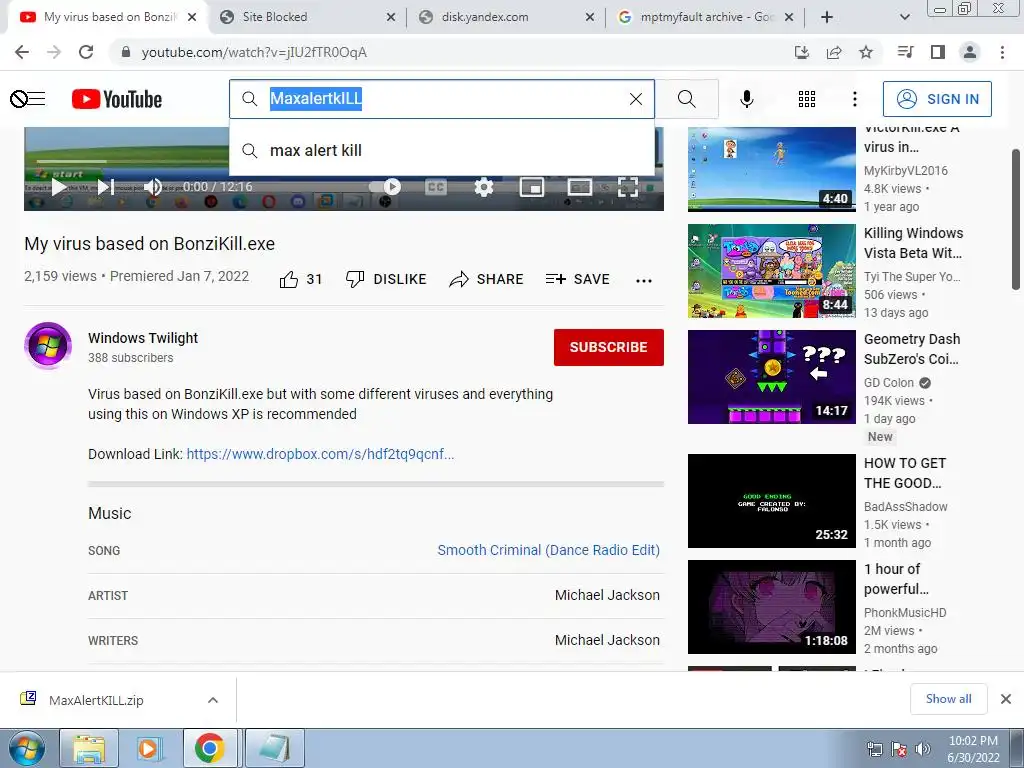The image size is (1024, 768).
Task: Click the Windows Twilight channel avatar
Action: pos(48,345)
